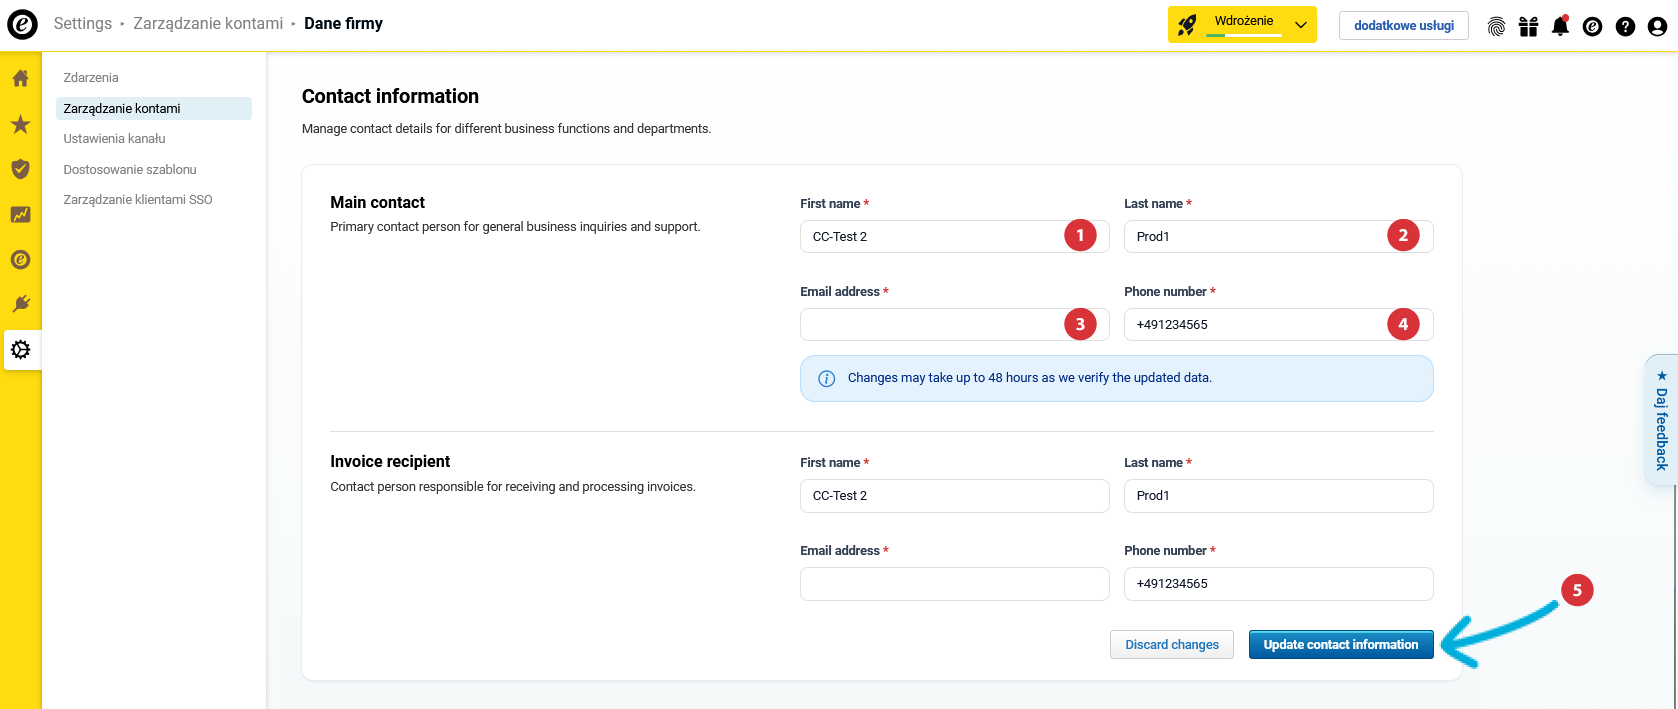The image size is (1678, 709).
Task: Open the analytics chart sidebar icon
Action: [x=20, y=214]
